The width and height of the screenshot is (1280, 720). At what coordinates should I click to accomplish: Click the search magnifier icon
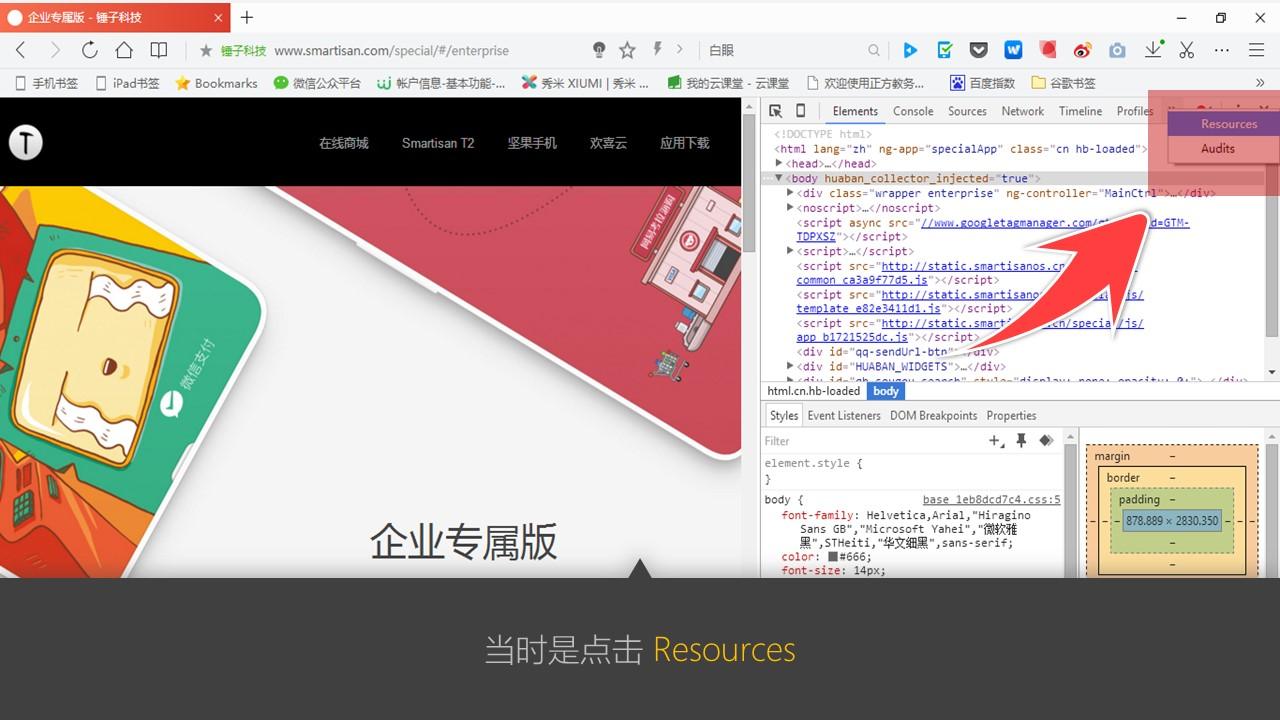(x=874, y=50)
